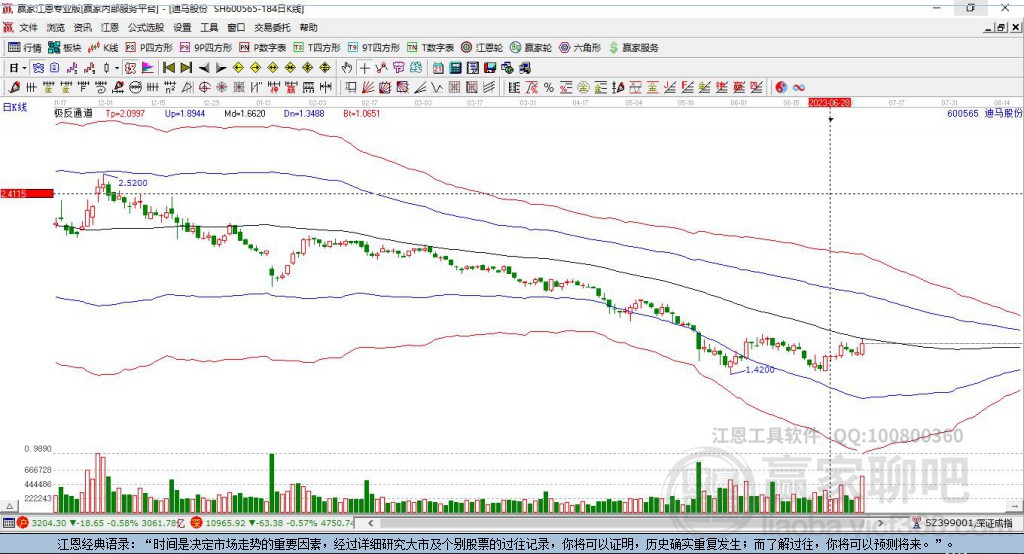
Task: Click the black left arrow icon
Action: (204, 68)
